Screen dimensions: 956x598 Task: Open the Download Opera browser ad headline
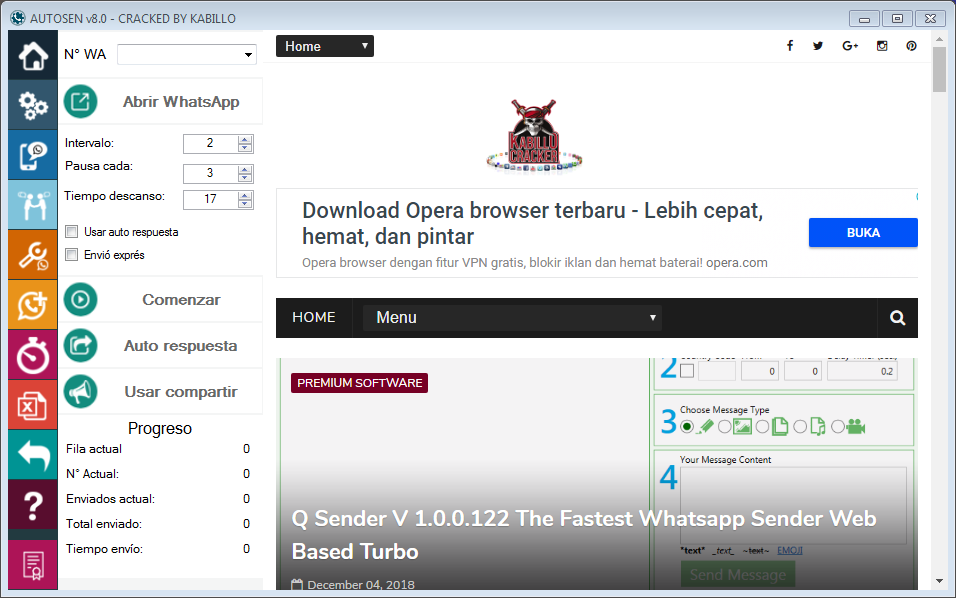(533, 223)
